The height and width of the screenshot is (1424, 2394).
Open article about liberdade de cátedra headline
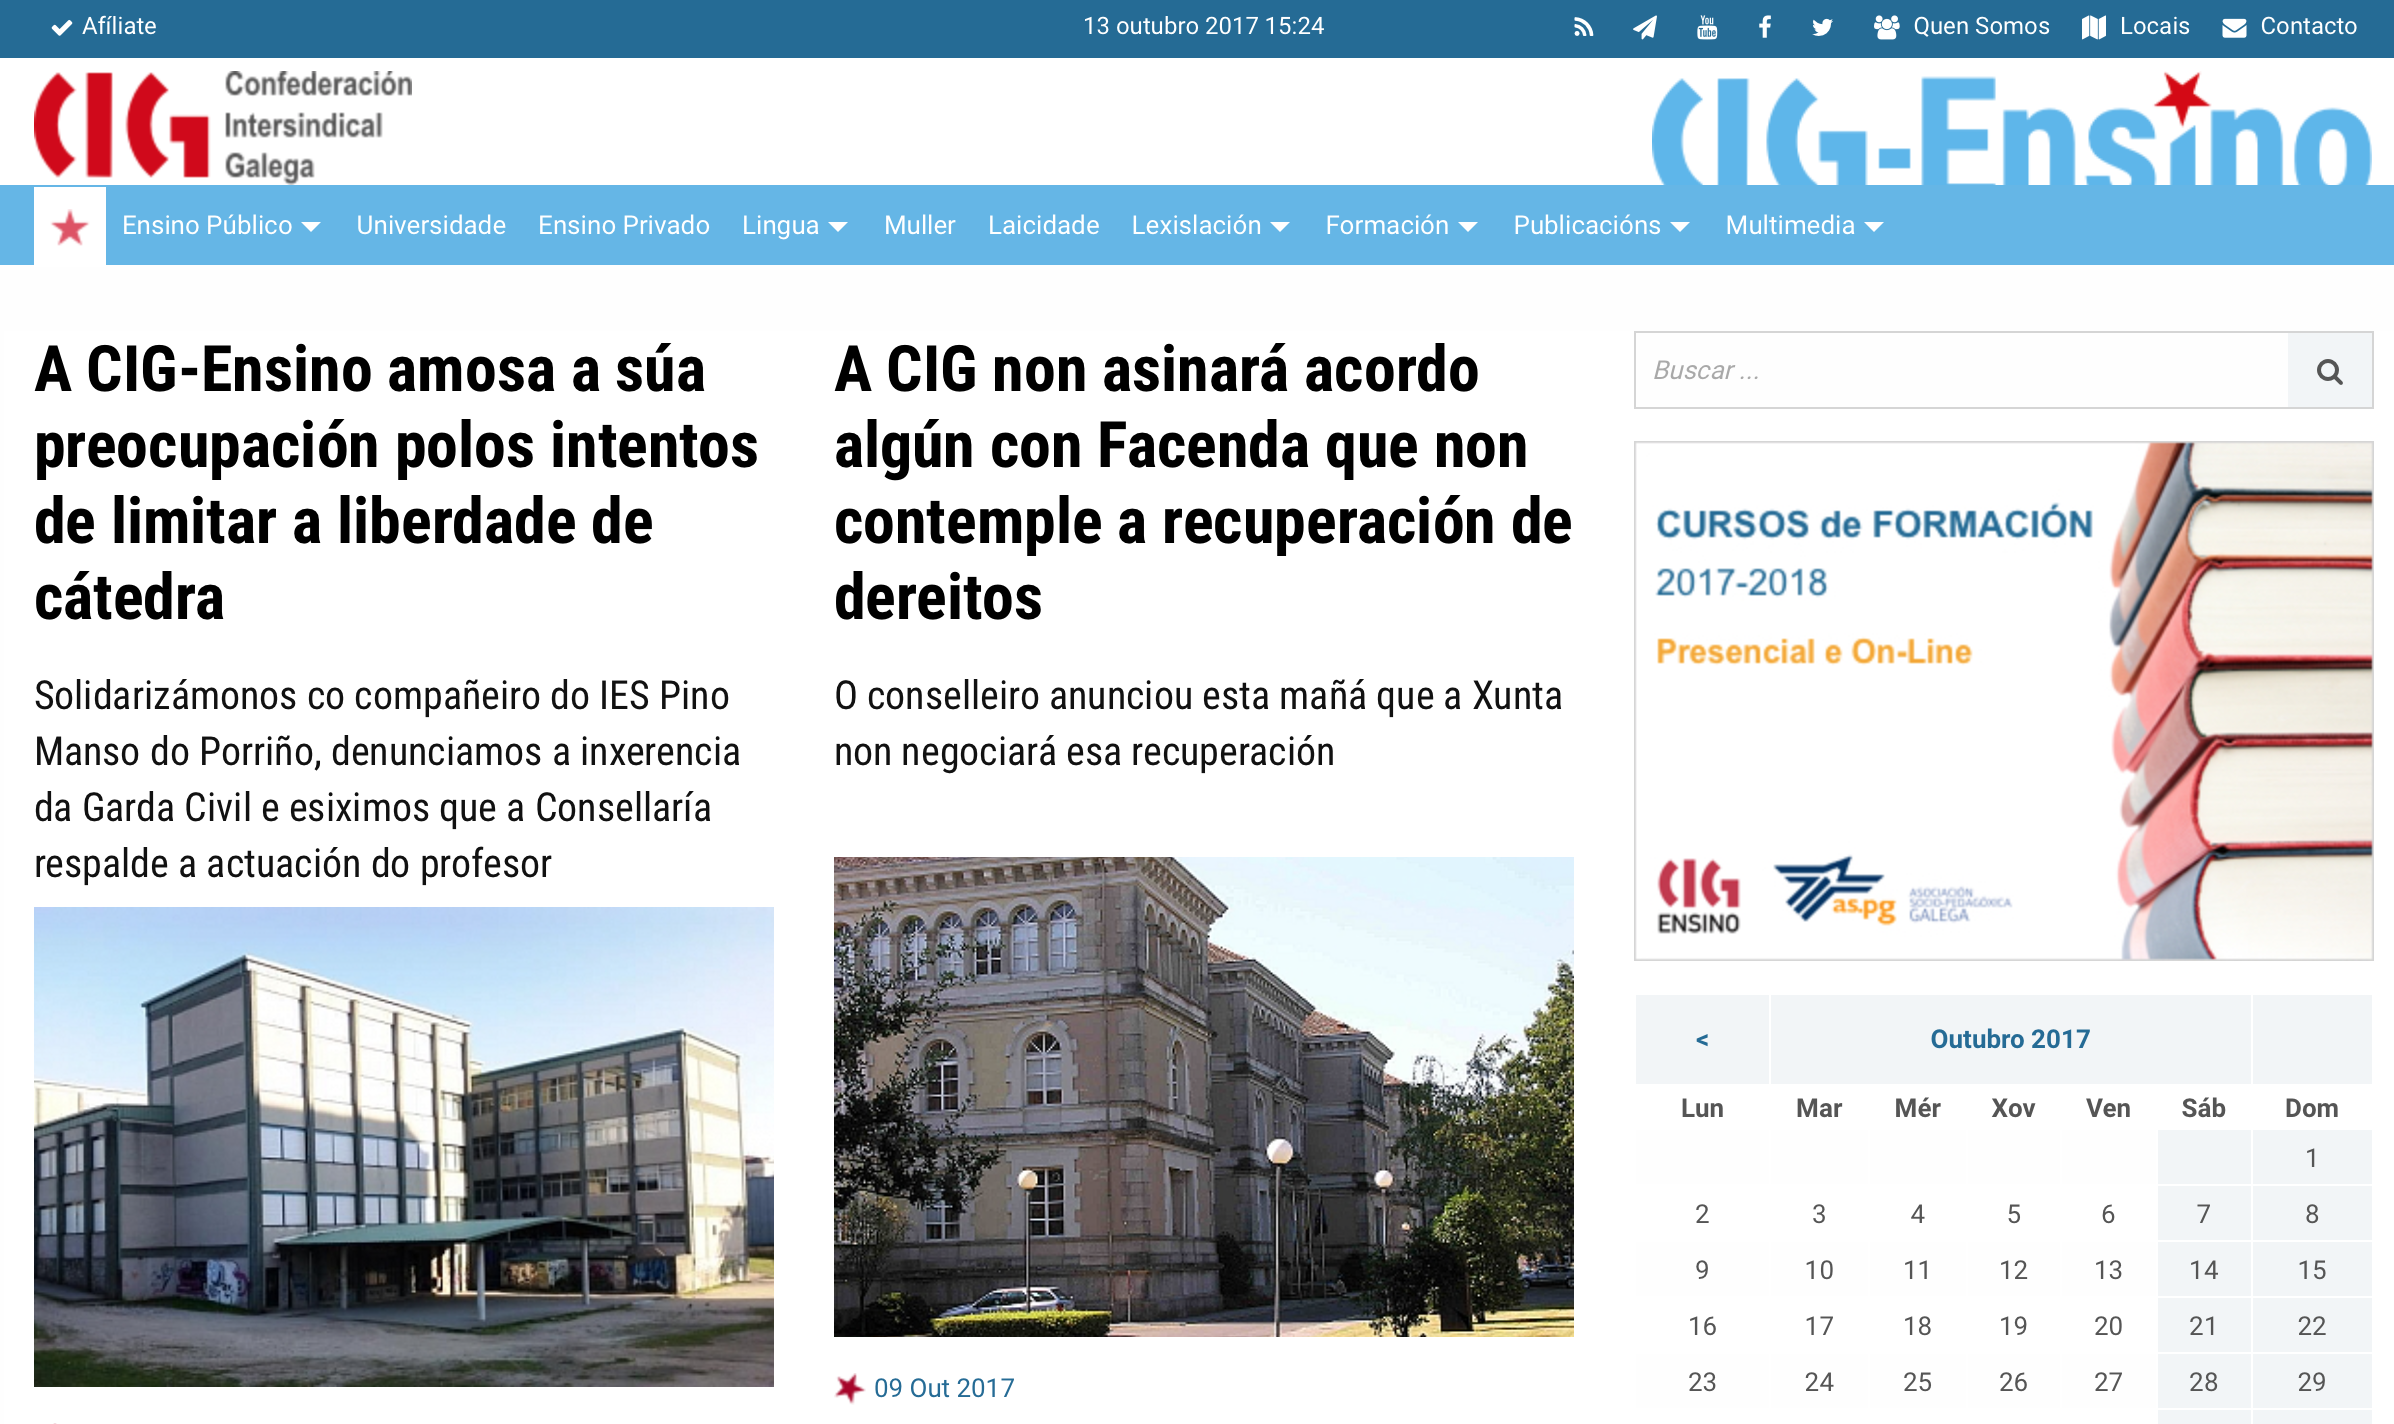(397, 483)
